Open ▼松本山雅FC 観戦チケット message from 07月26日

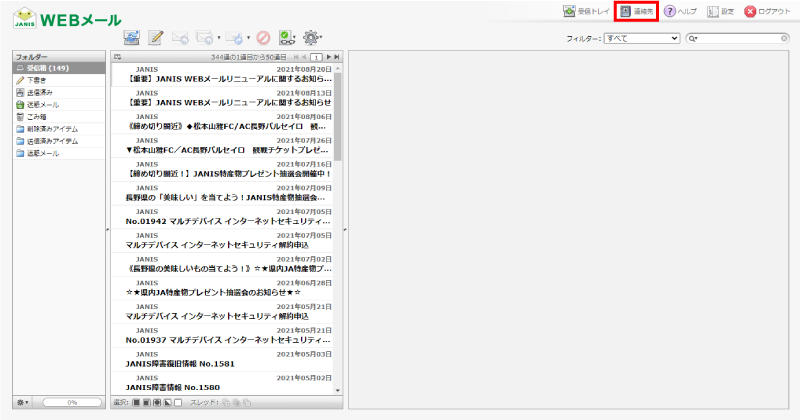tap(222, 145)
